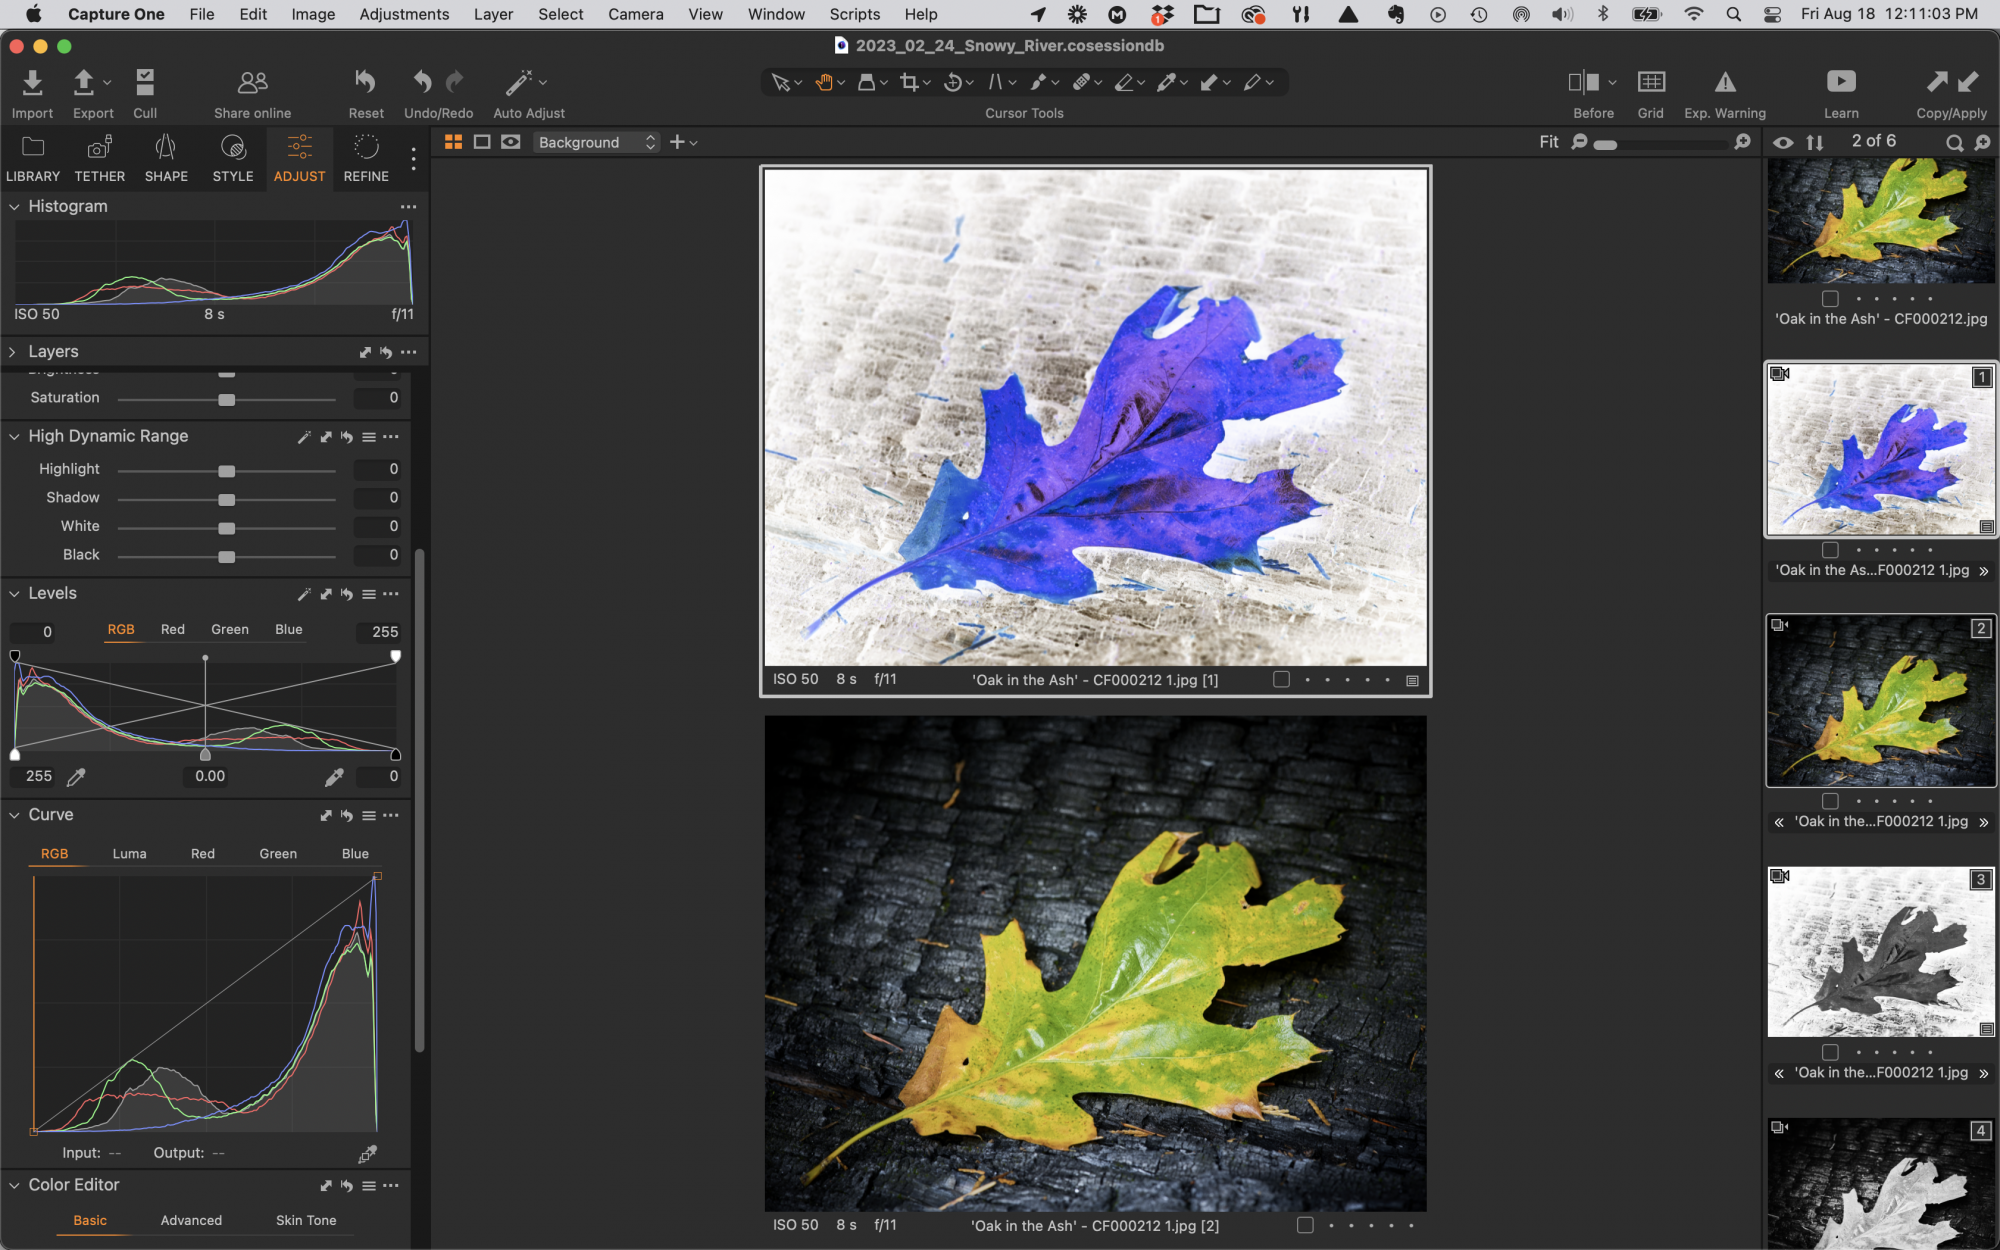This screenshot has height=1250, width=2000.
Task: Click Auto adjust wand in Levels header
Action: (304, 594)
